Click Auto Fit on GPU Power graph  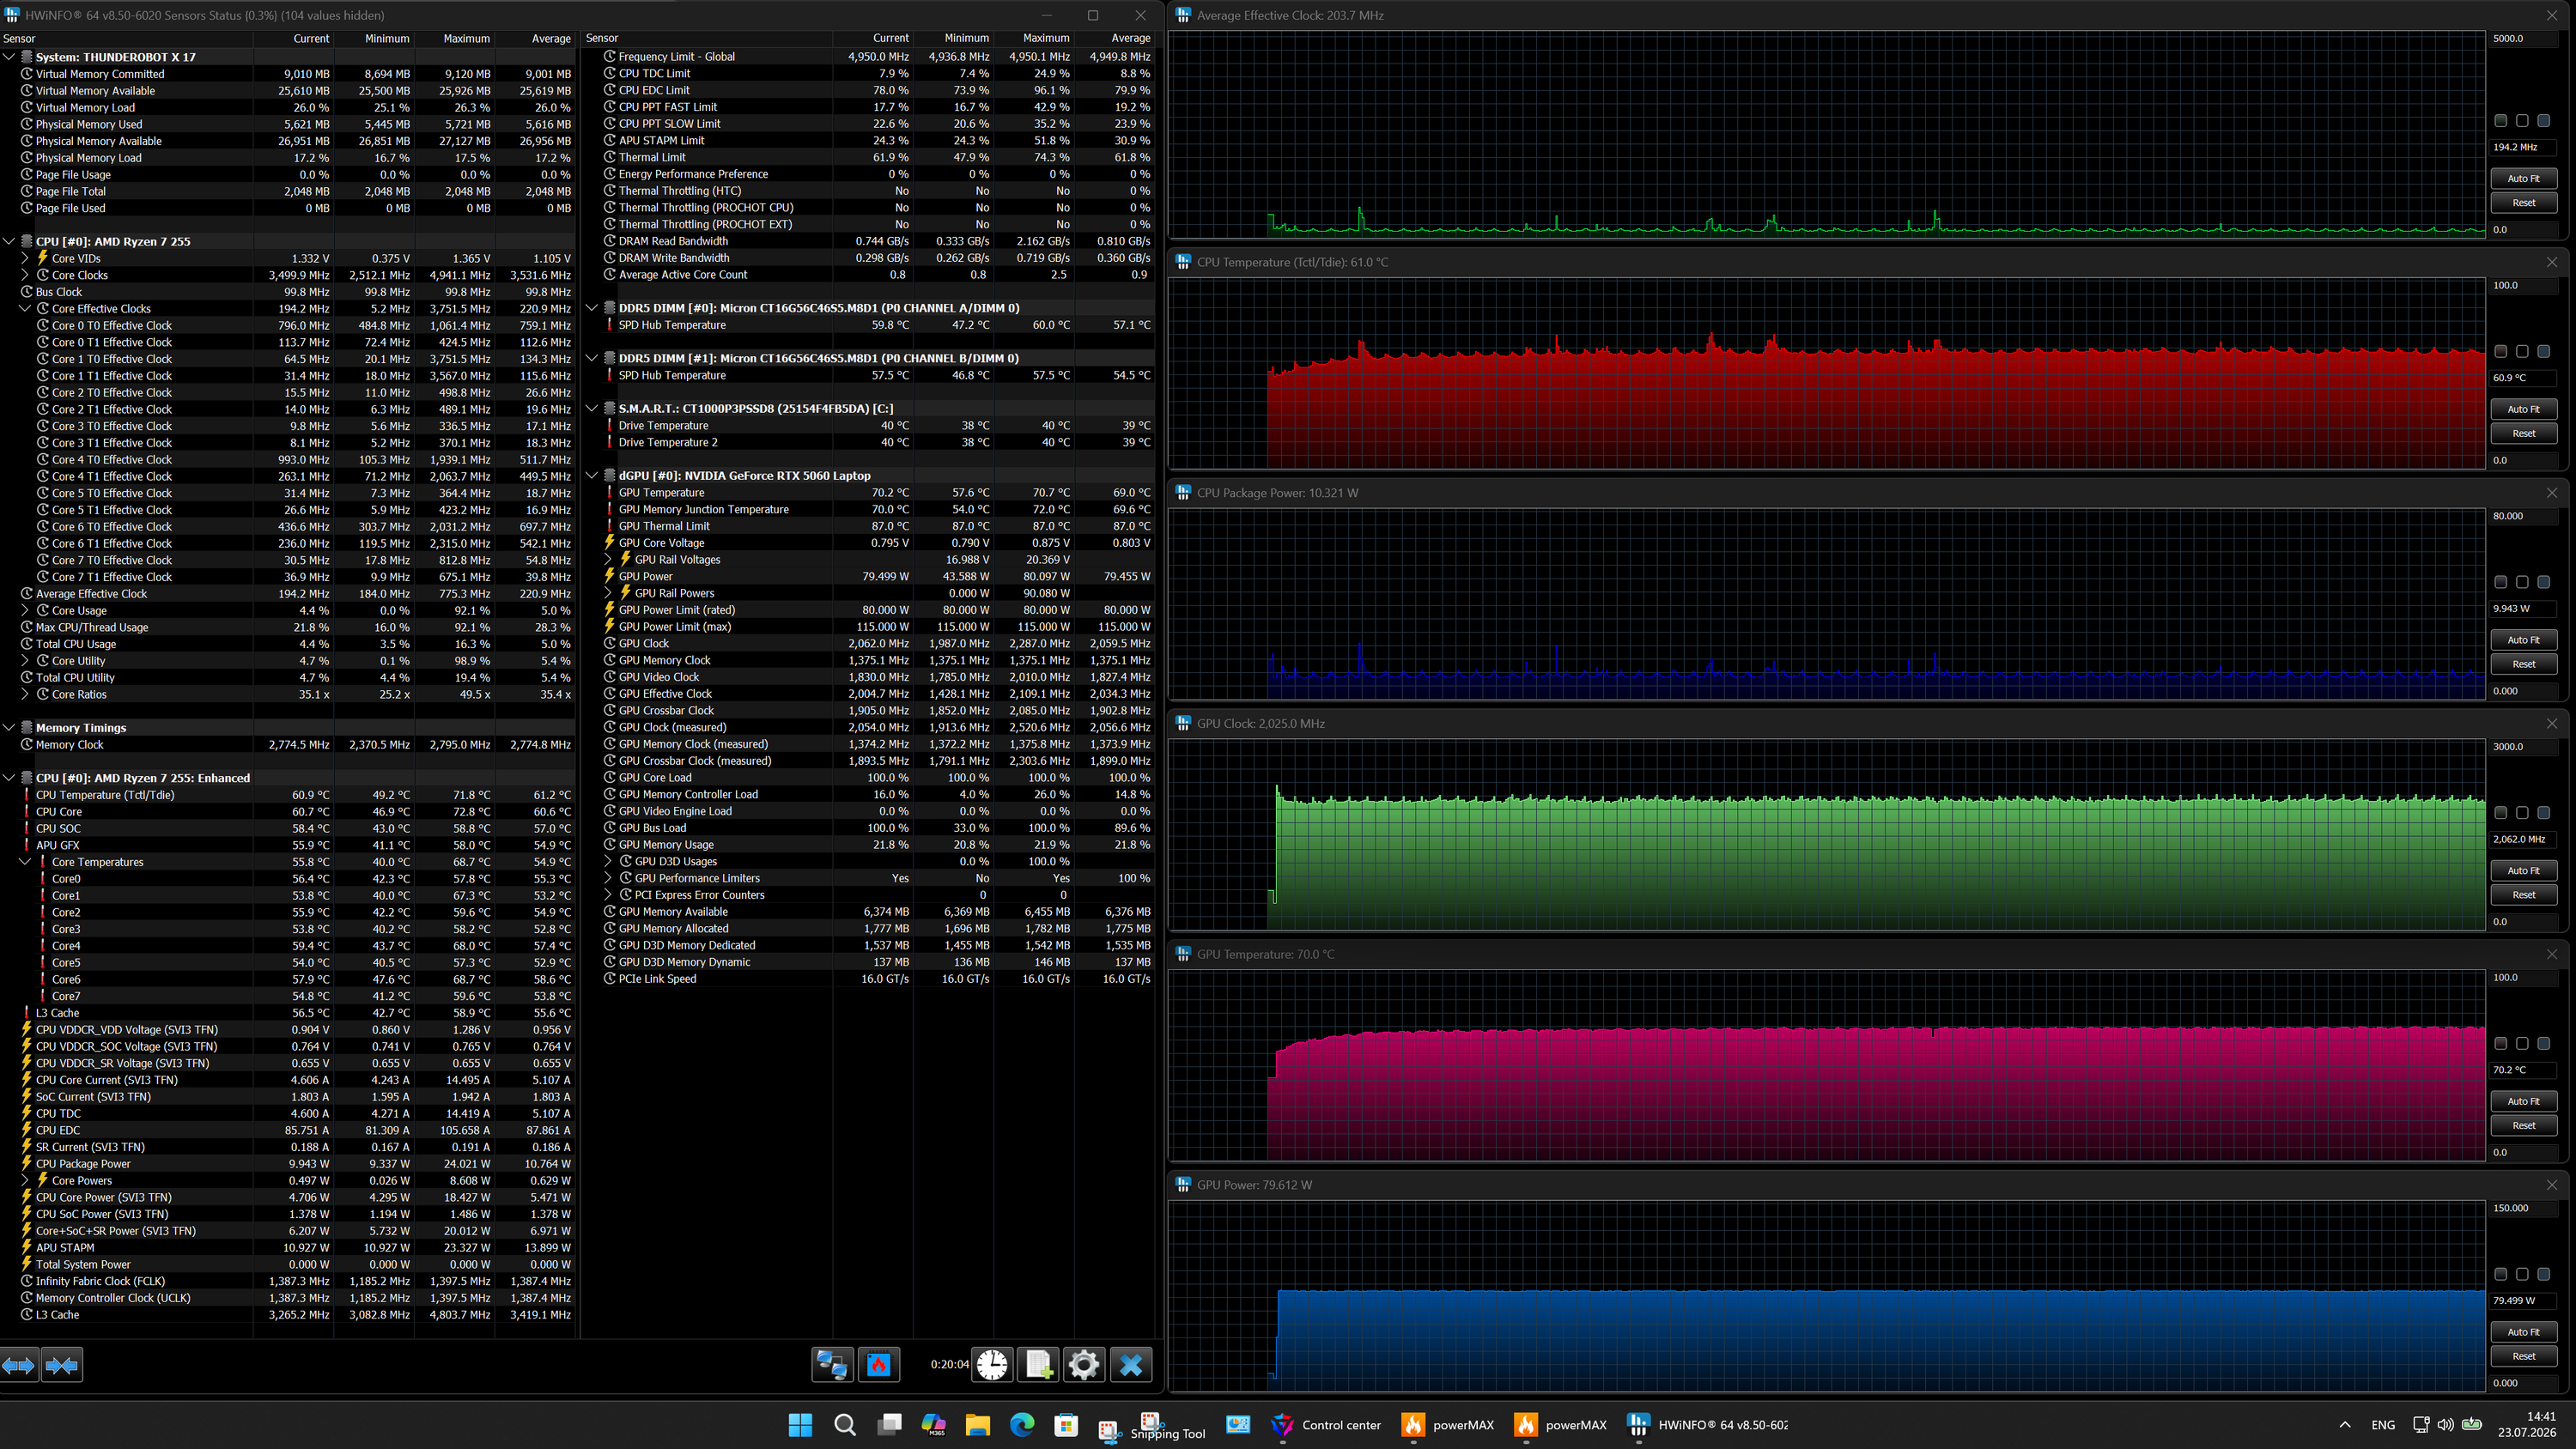tap(2523, 1332)
